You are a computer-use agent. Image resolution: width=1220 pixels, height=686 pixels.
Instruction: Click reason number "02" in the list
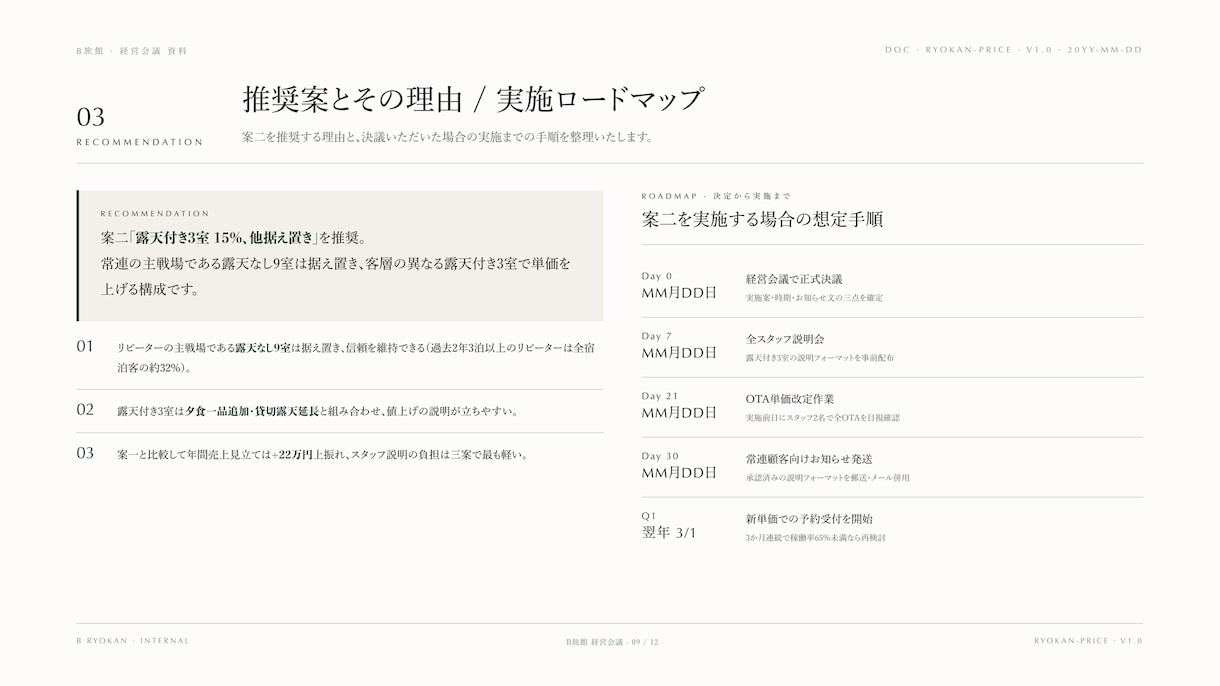tap(85, 409)
